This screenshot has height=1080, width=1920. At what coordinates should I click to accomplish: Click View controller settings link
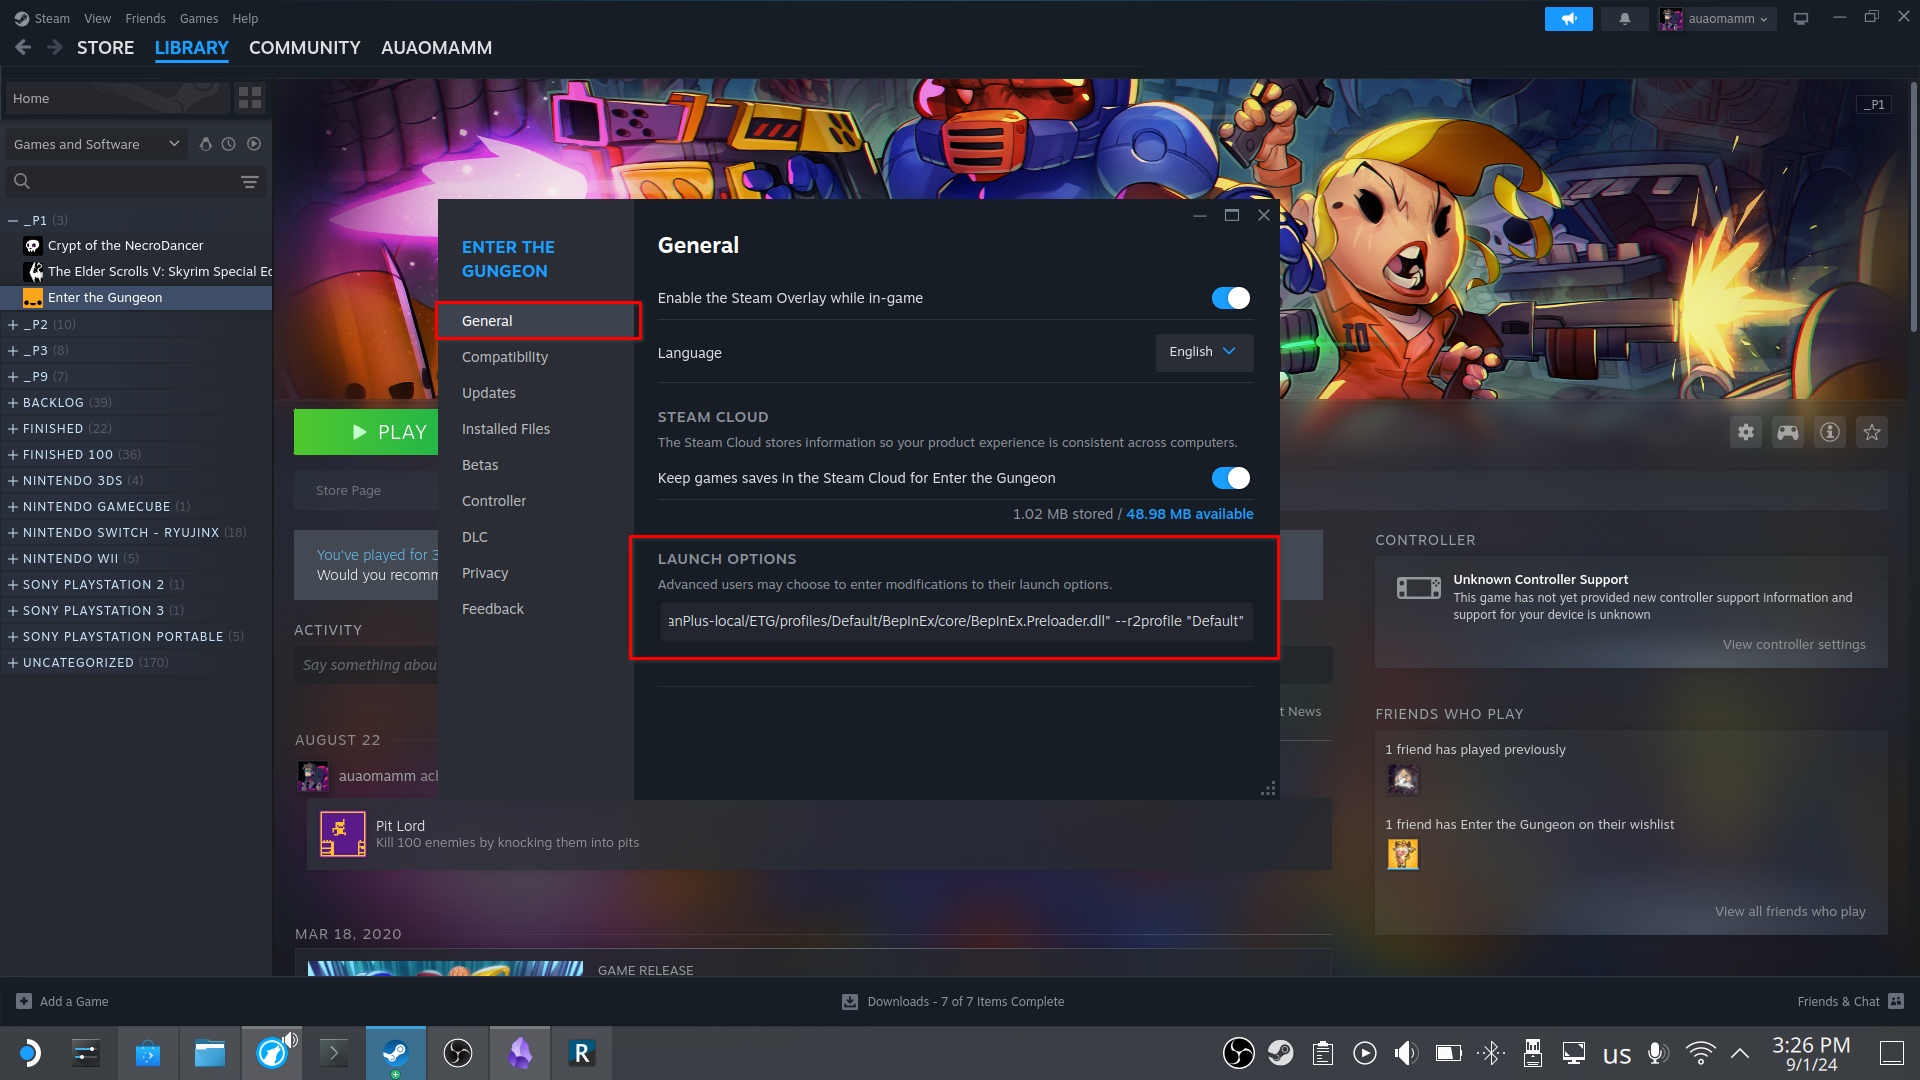click(x=1794, y=644)
